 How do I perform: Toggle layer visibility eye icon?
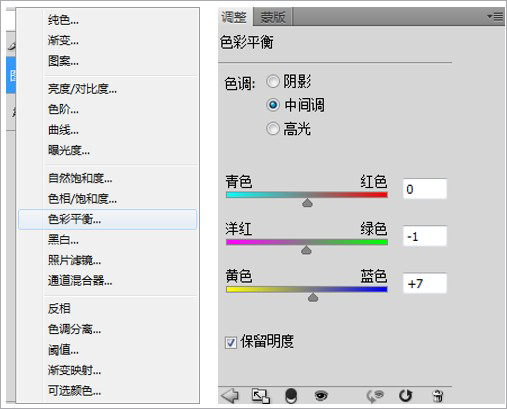321,396
